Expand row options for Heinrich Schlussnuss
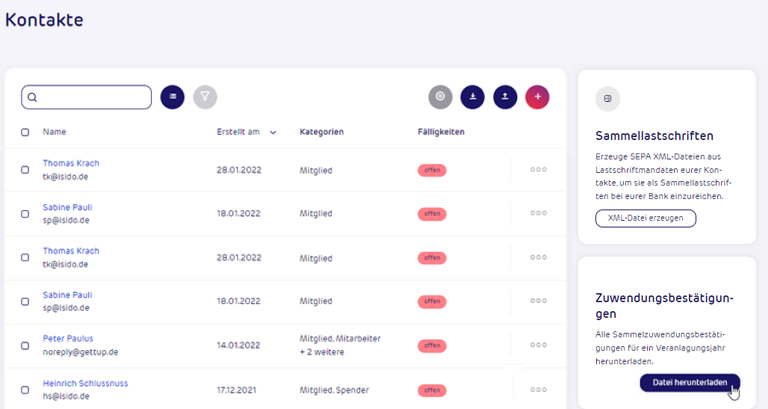 click(x=538, y=390)
